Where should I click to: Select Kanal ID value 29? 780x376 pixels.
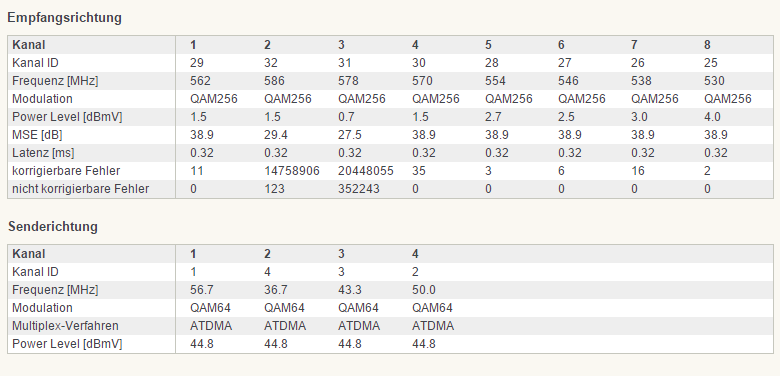(197, 63)
